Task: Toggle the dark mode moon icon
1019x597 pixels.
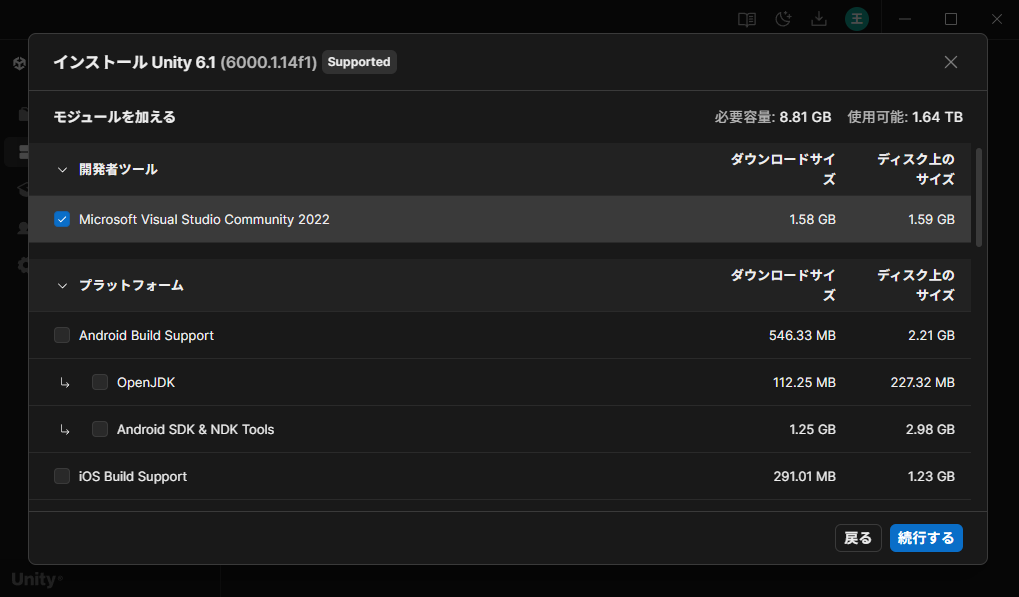Action: click(x=783, y=19)
